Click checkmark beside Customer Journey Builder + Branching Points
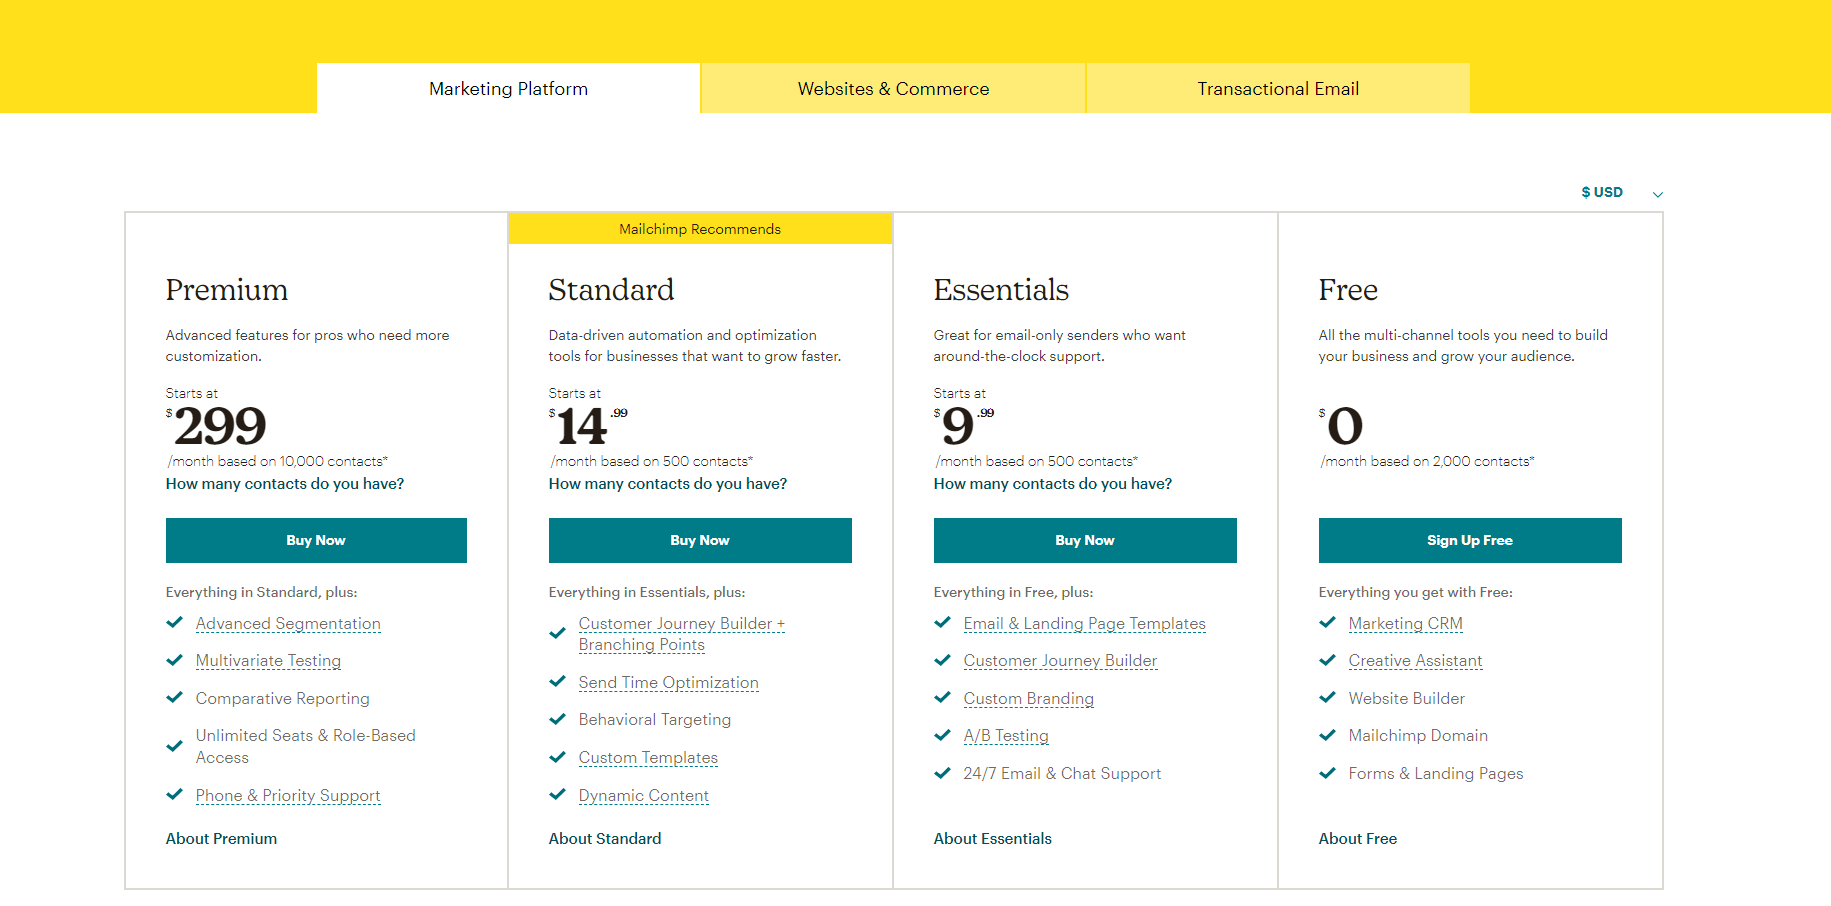1831x906 pixels. (557, 633)
